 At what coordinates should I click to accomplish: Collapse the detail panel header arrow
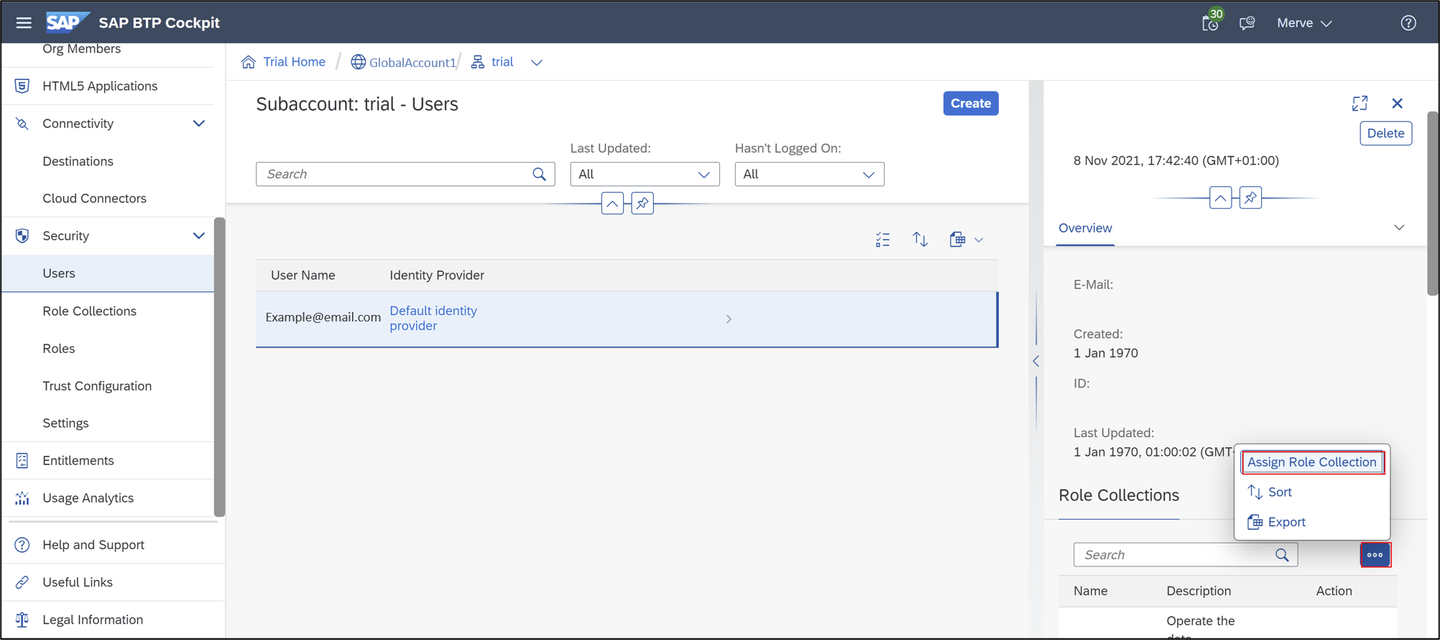pos(1220,198)
